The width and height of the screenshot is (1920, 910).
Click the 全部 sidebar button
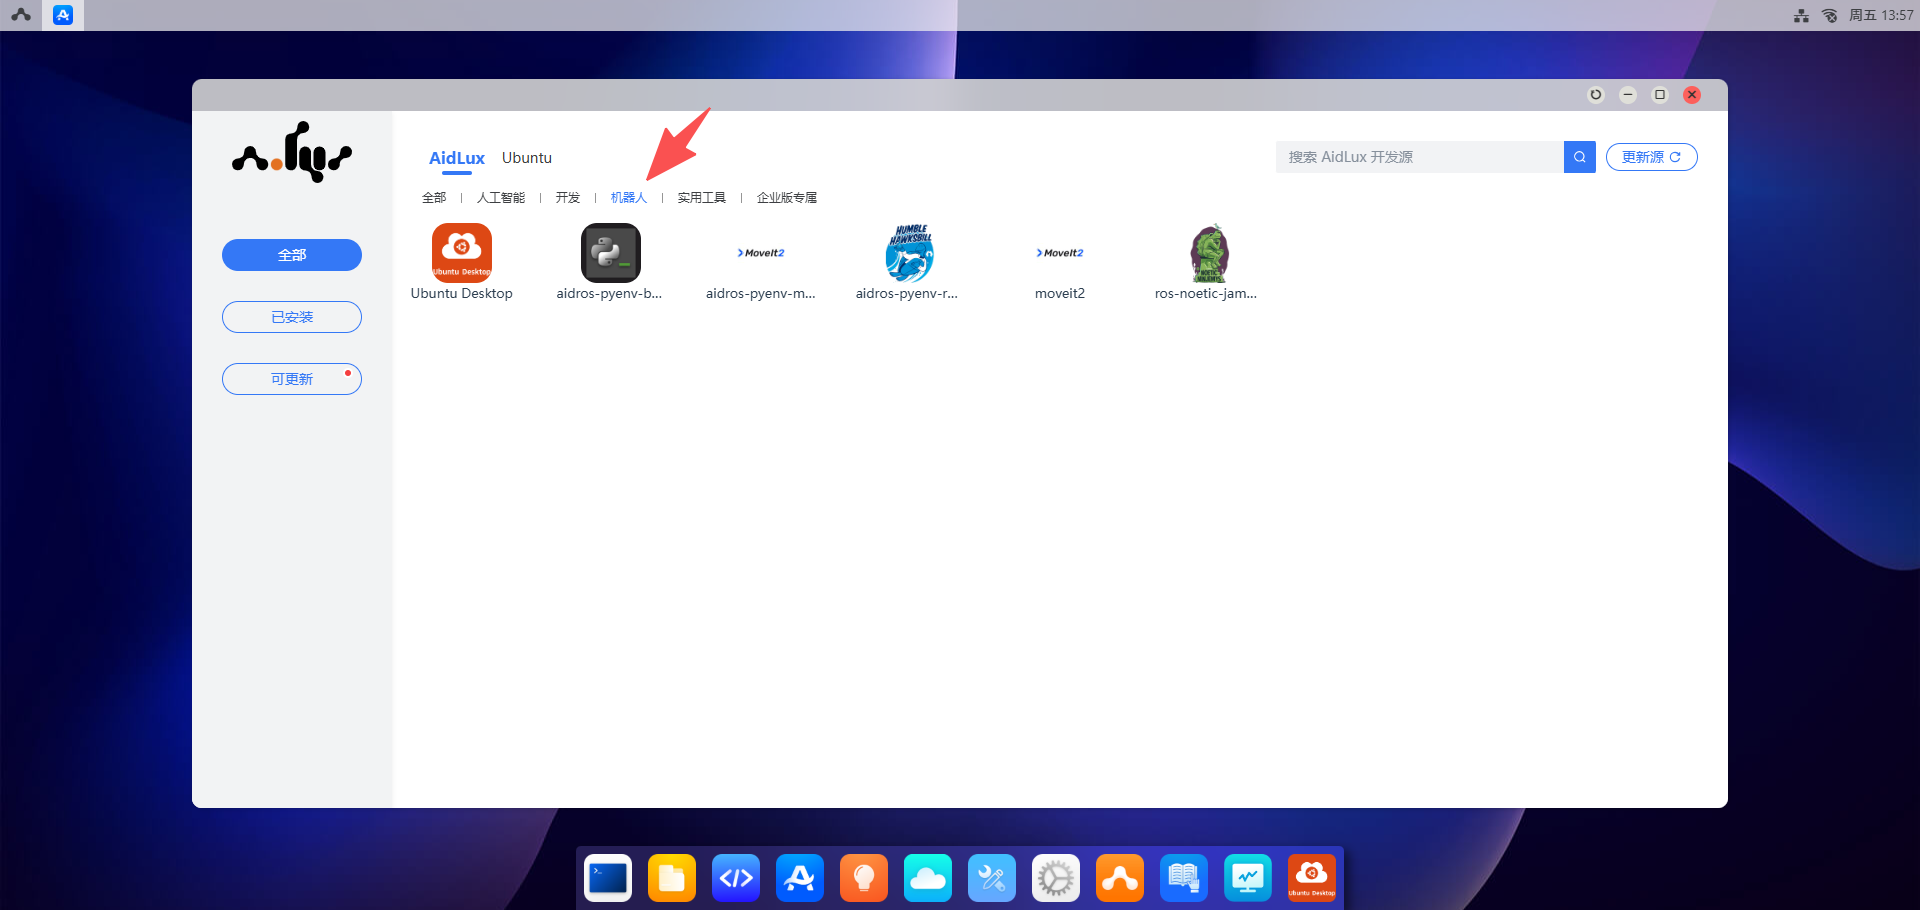pos(292,255)
